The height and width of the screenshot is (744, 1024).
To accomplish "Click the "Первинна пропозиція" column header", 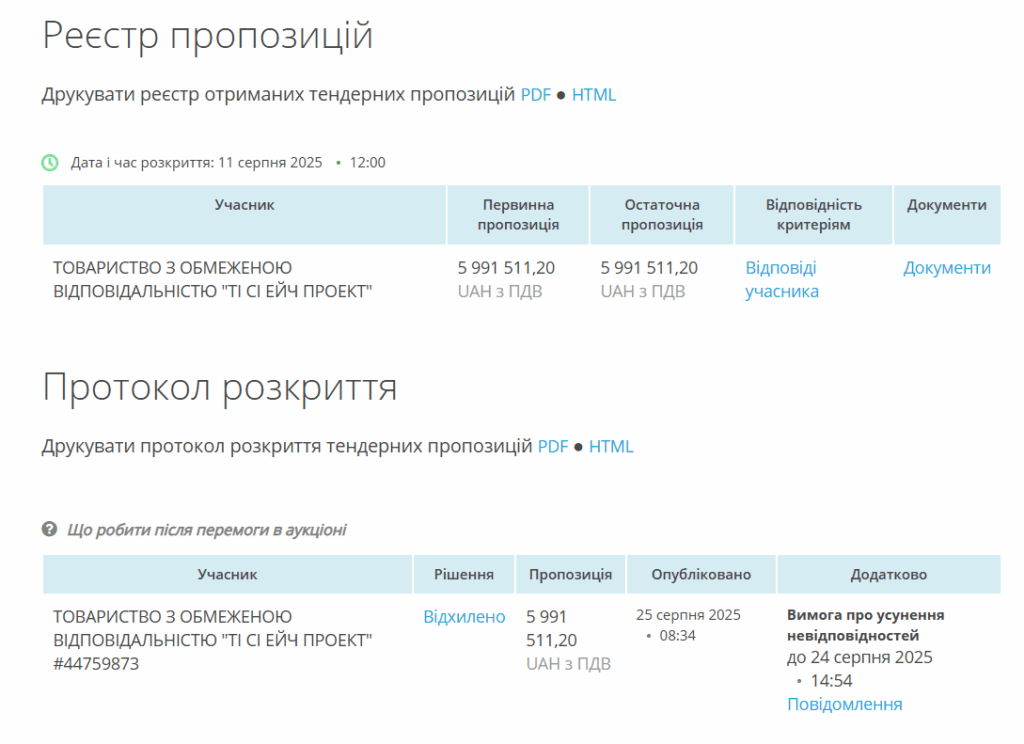I will (x=518, y=215).
